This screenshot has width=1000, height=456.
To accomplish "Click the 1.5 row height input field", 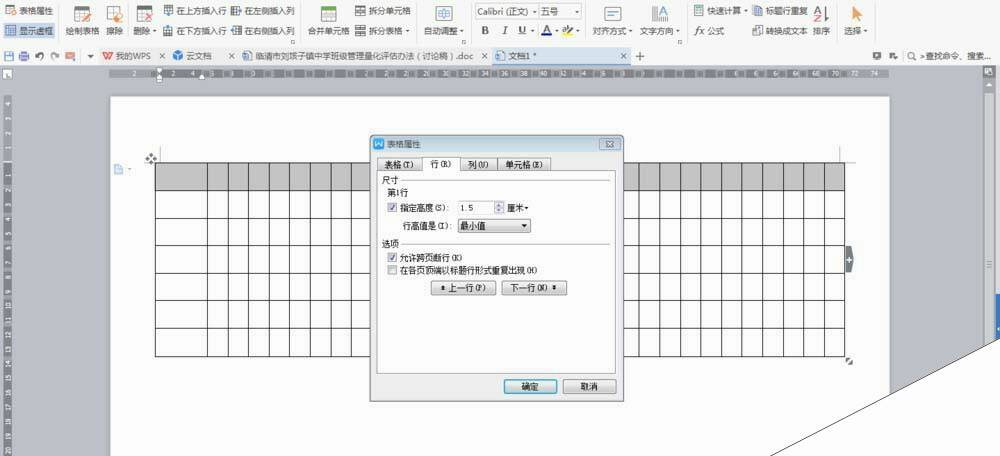I will tap(476, 207).
